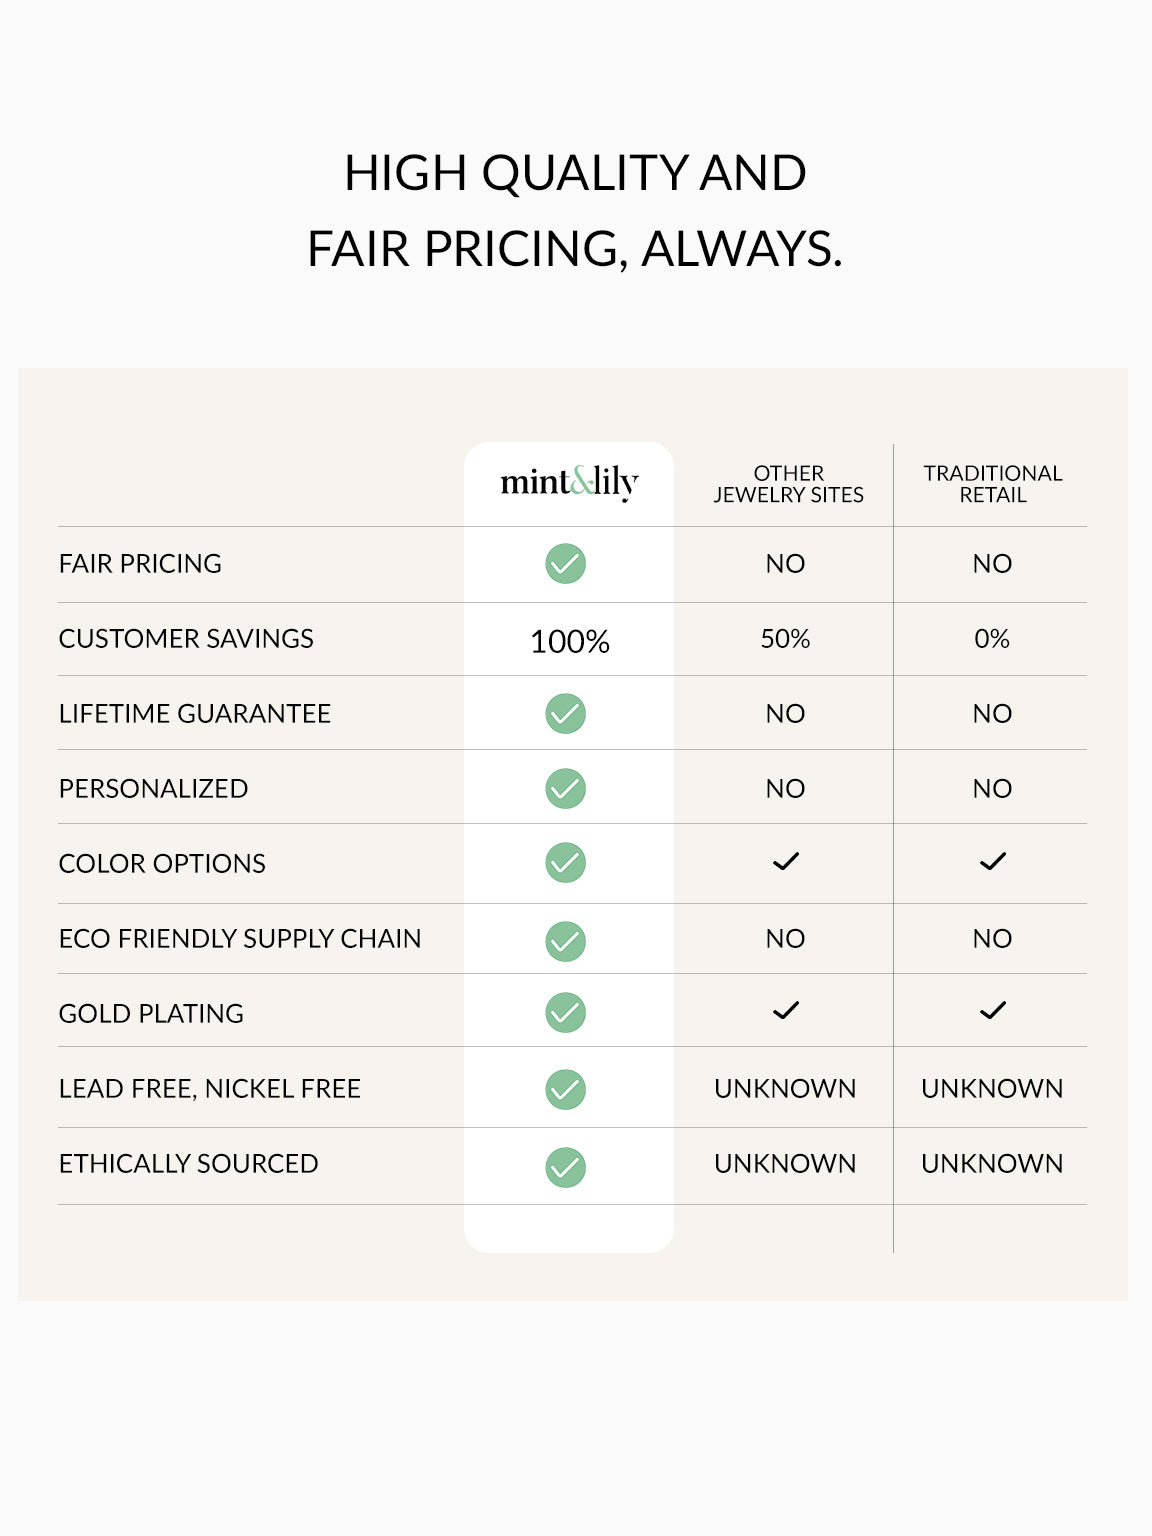Click green checkmark for Fair Pricing
The image size is (1152, 1536).
pyautogui.click(x=565, y=564)
